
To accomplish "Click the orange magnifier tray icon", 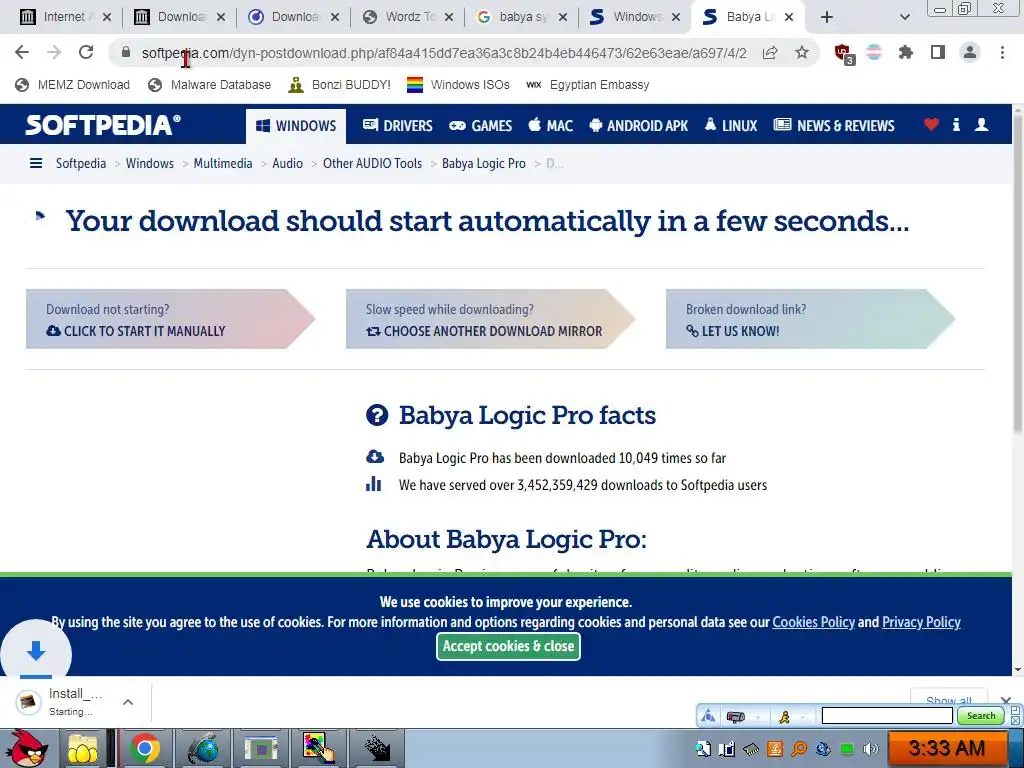I will [x=799, y=749].
